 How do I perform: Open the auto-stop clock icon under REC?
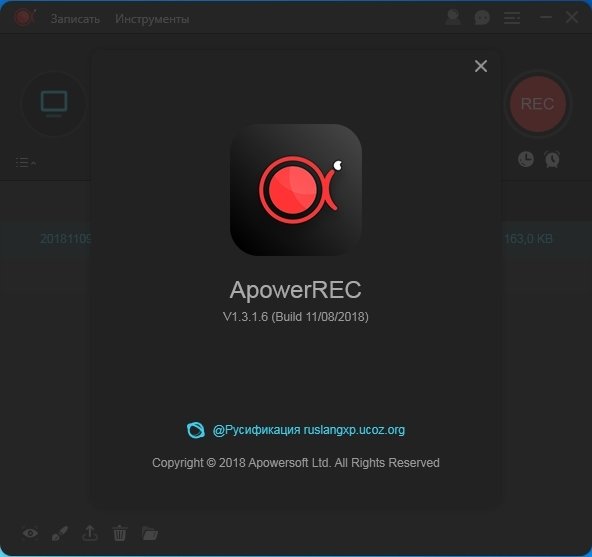point(526,159)
